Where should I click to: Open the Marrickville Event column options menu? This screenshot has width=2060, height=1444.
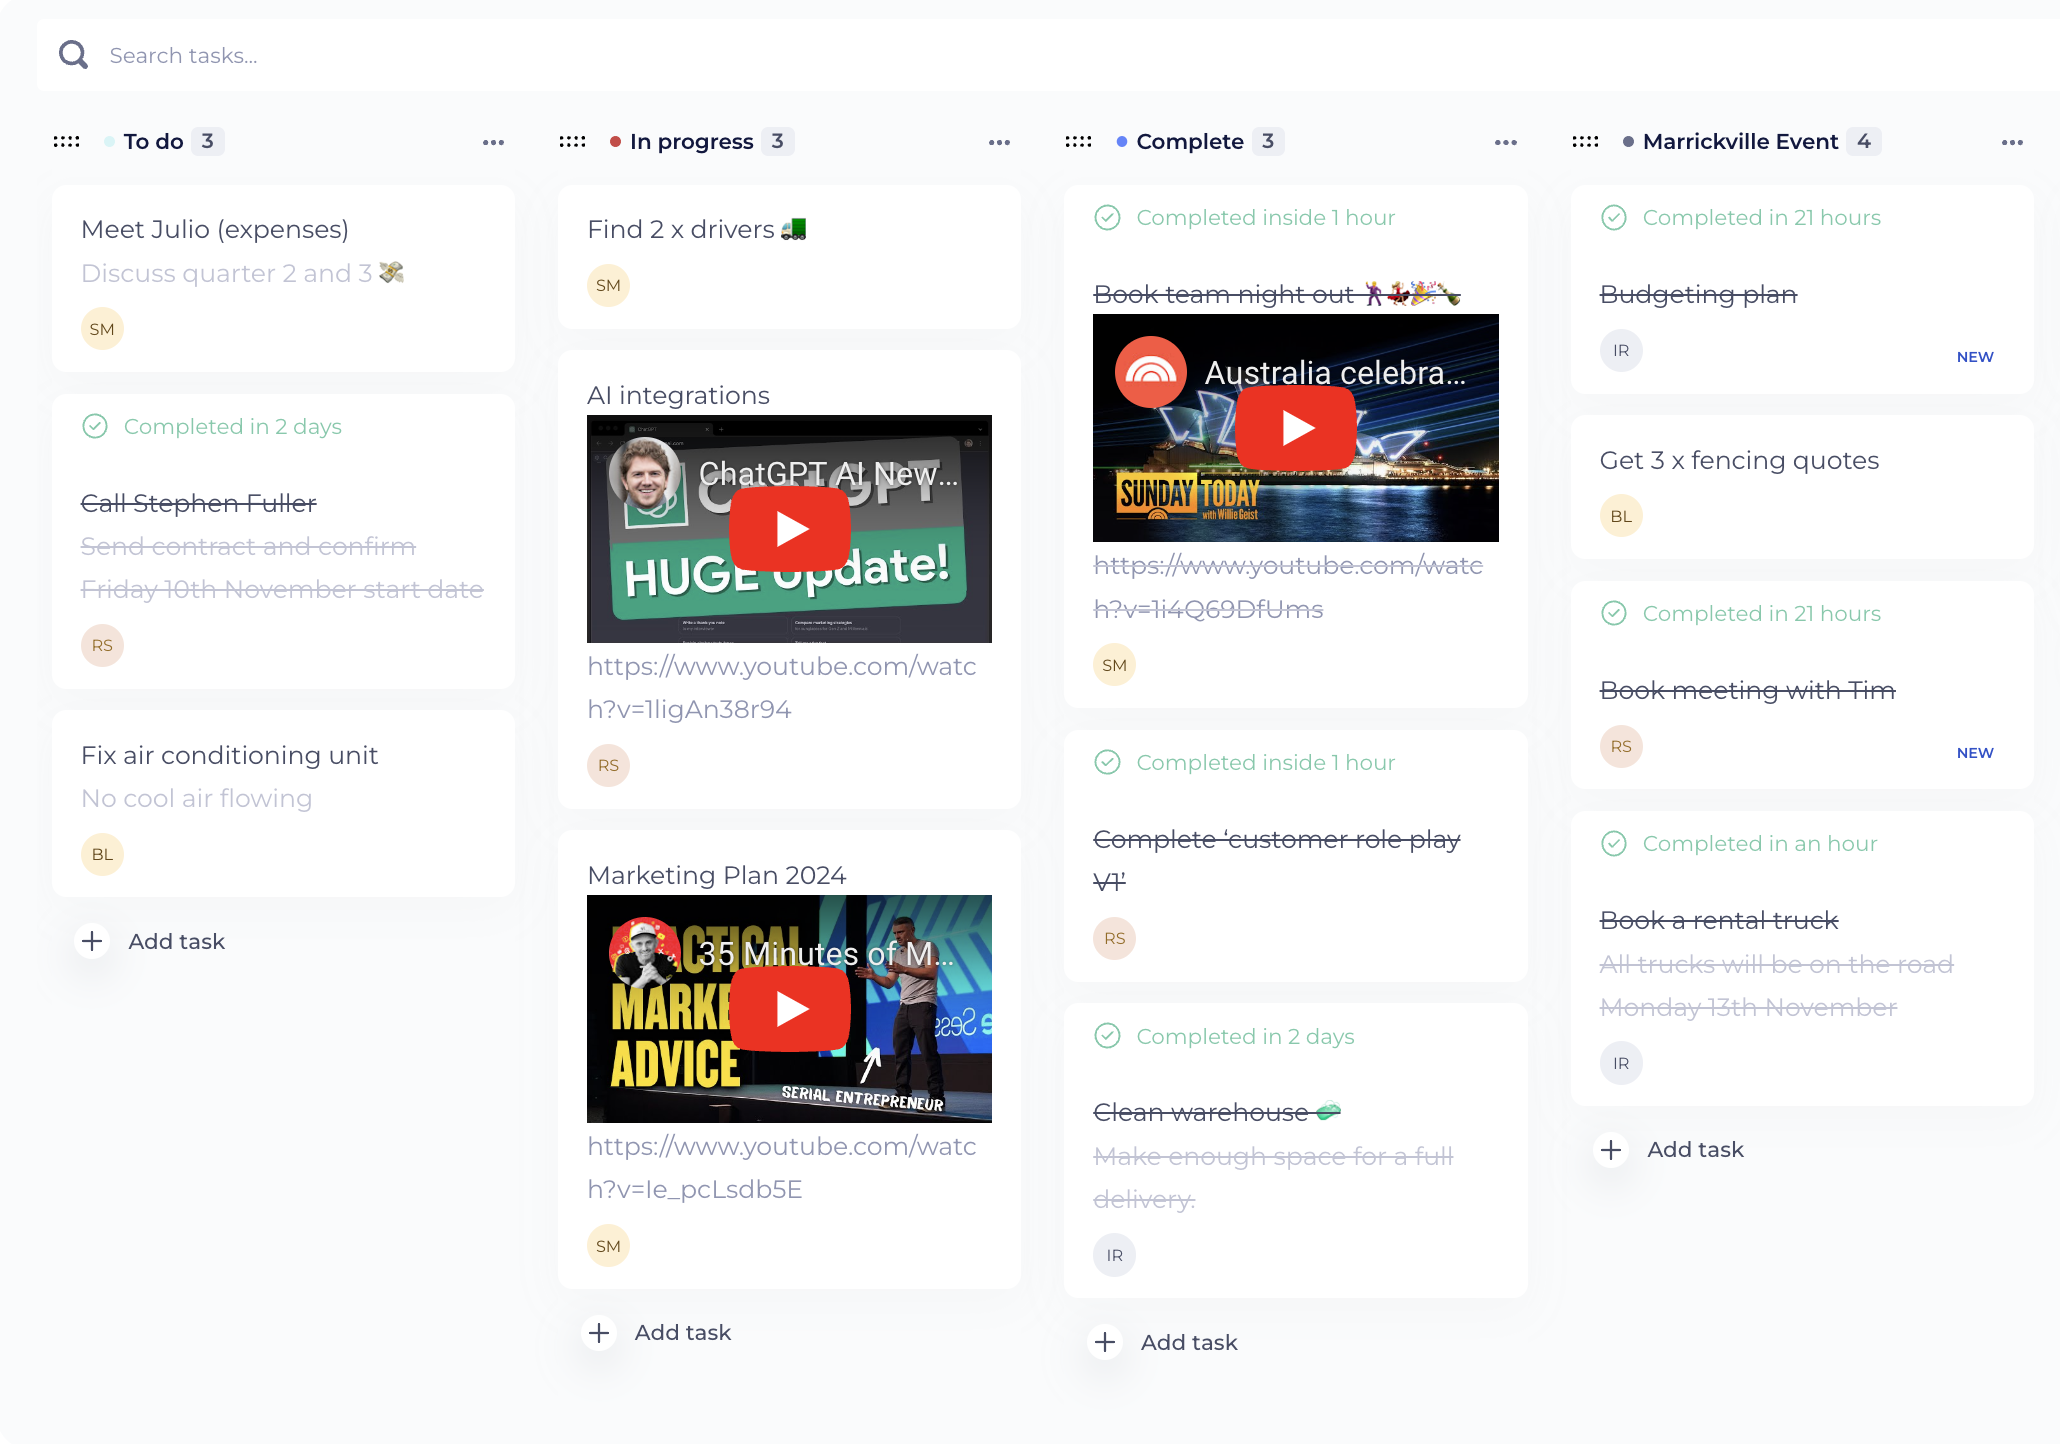pyautogui.click(x=2012, y=142)
